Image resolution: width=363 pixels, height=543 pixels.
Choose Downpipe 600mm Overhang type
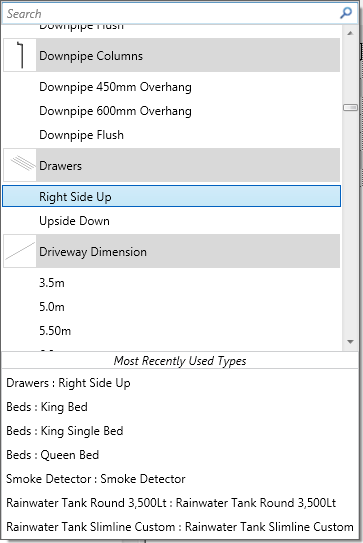pos(171,111)
